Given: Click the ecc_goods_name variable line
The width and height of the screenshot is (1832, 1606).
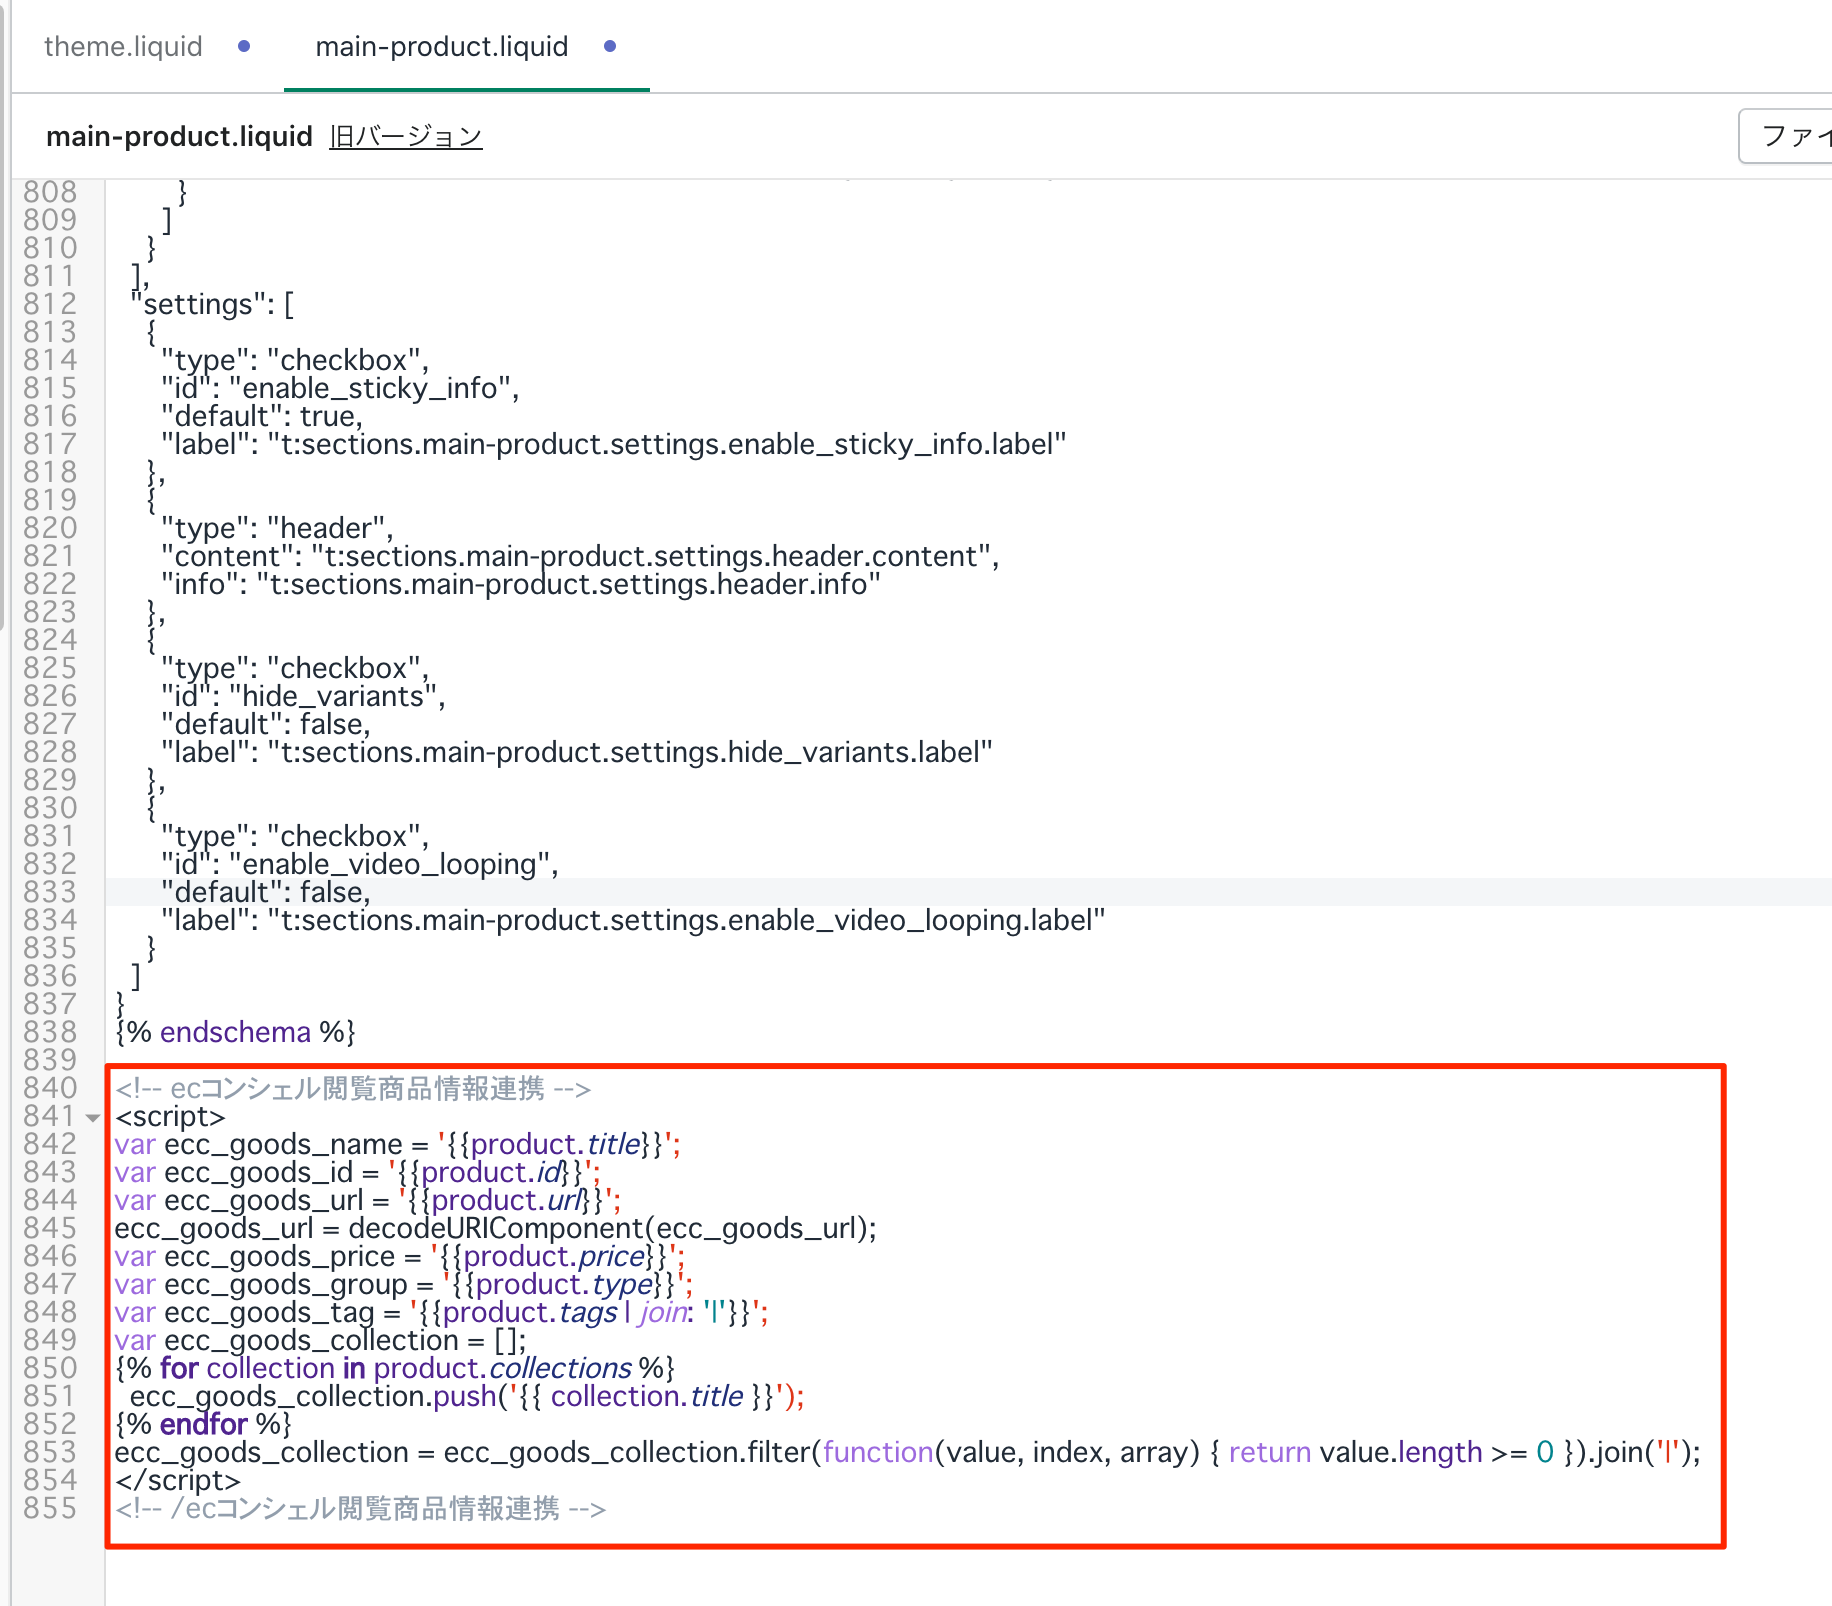Looking at the screenshot, I should click(x=398, y=1143).
